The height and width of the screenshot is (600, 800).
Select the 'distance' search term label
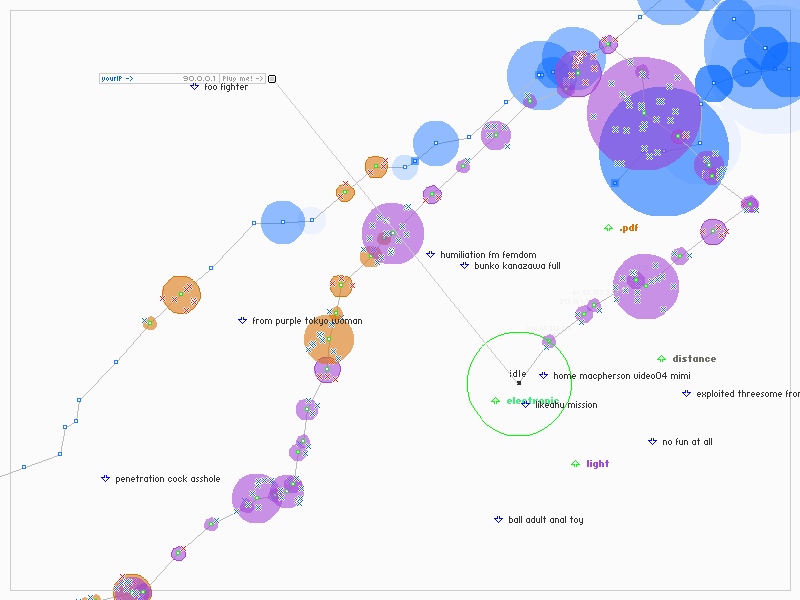point(694,359)
